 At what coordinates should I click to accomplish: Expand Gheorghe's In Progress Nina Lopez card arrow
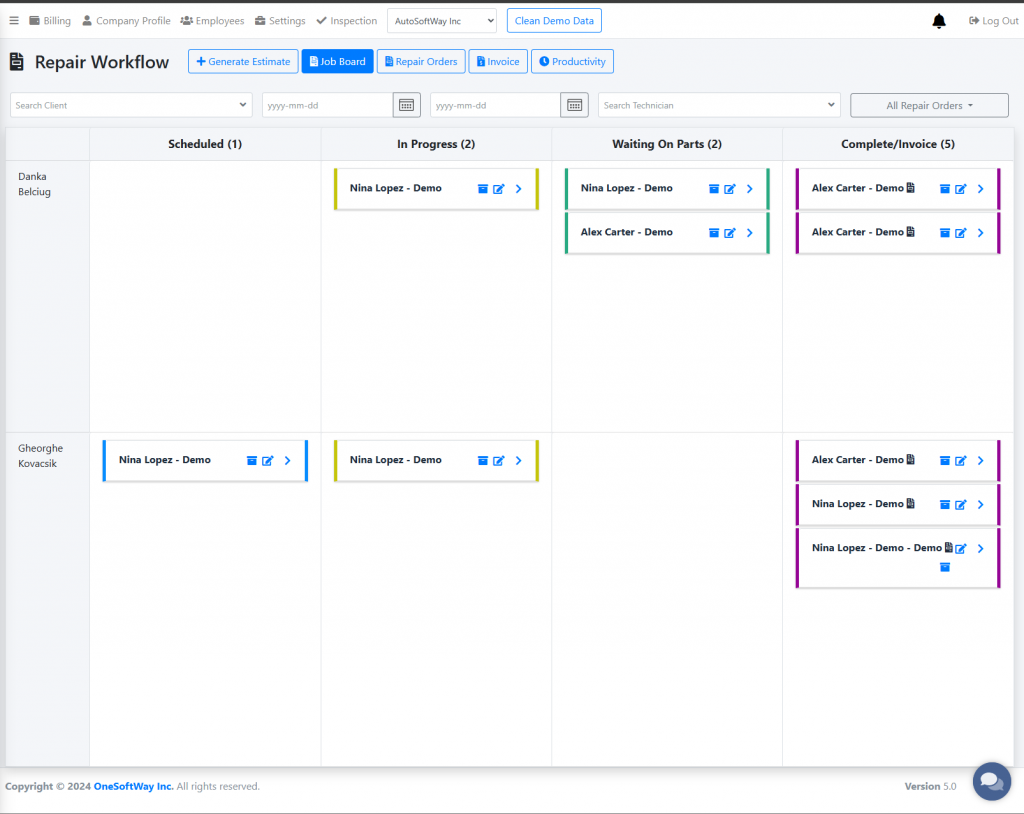(x=518, y=461)
